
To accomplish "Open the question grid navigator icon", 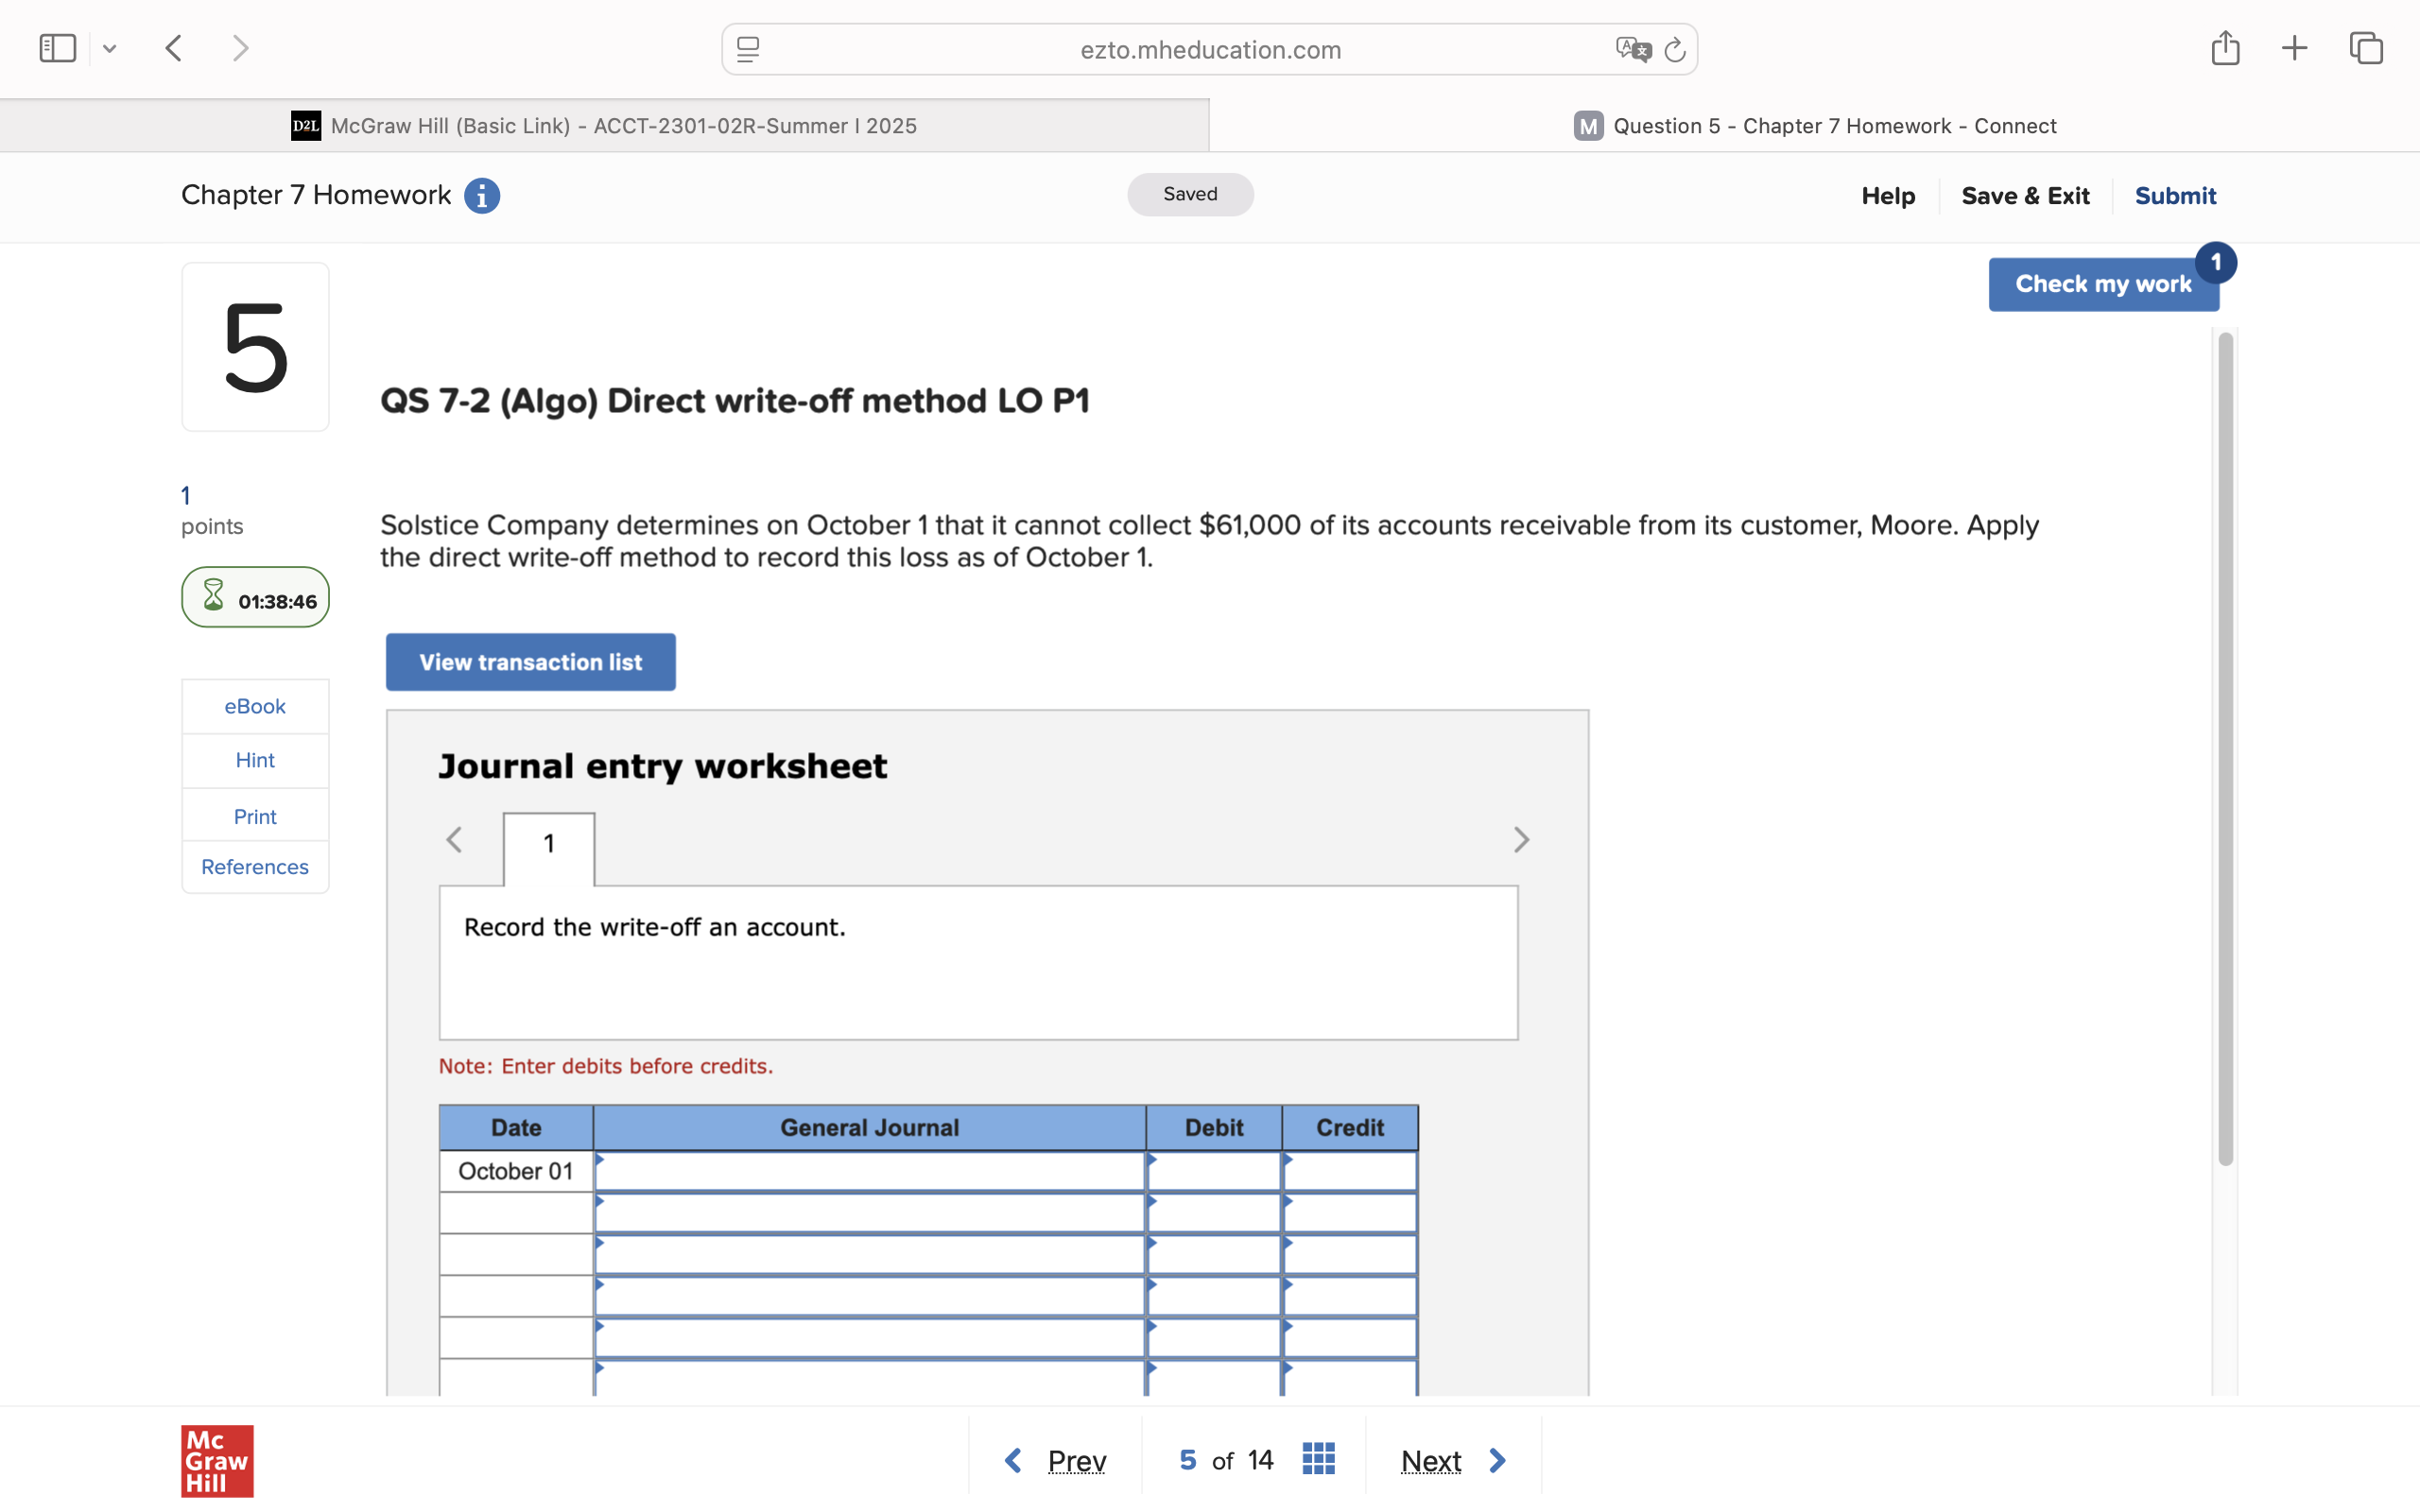I will 1318,1459.
